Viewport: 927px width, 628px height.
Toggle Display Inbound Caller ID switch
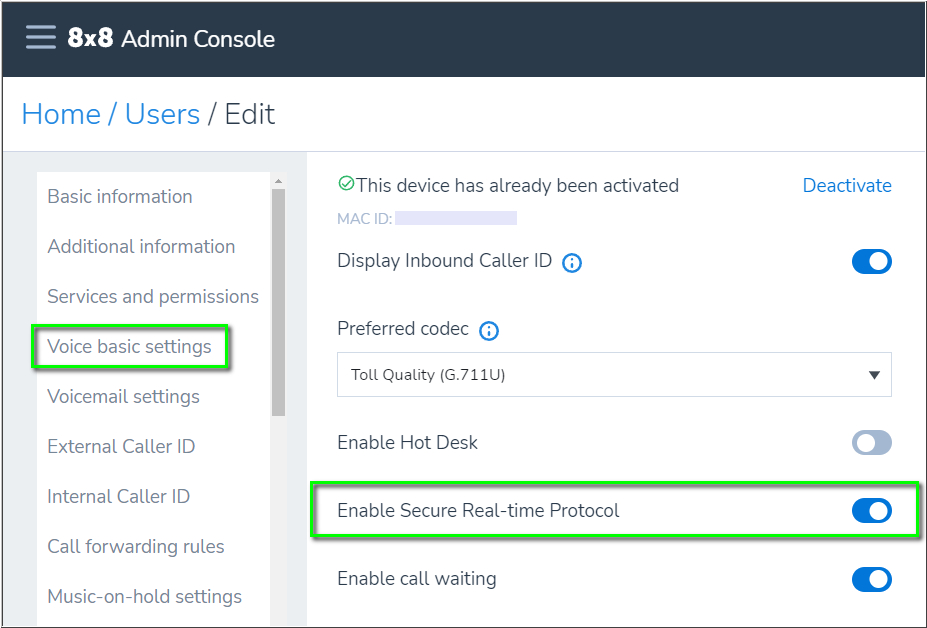(x=871, y=262)
